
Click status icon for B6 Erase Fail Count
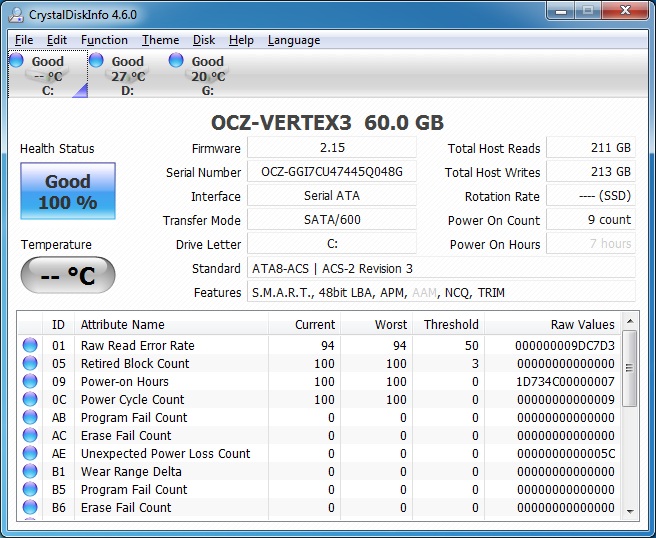[x=30, y=507]
